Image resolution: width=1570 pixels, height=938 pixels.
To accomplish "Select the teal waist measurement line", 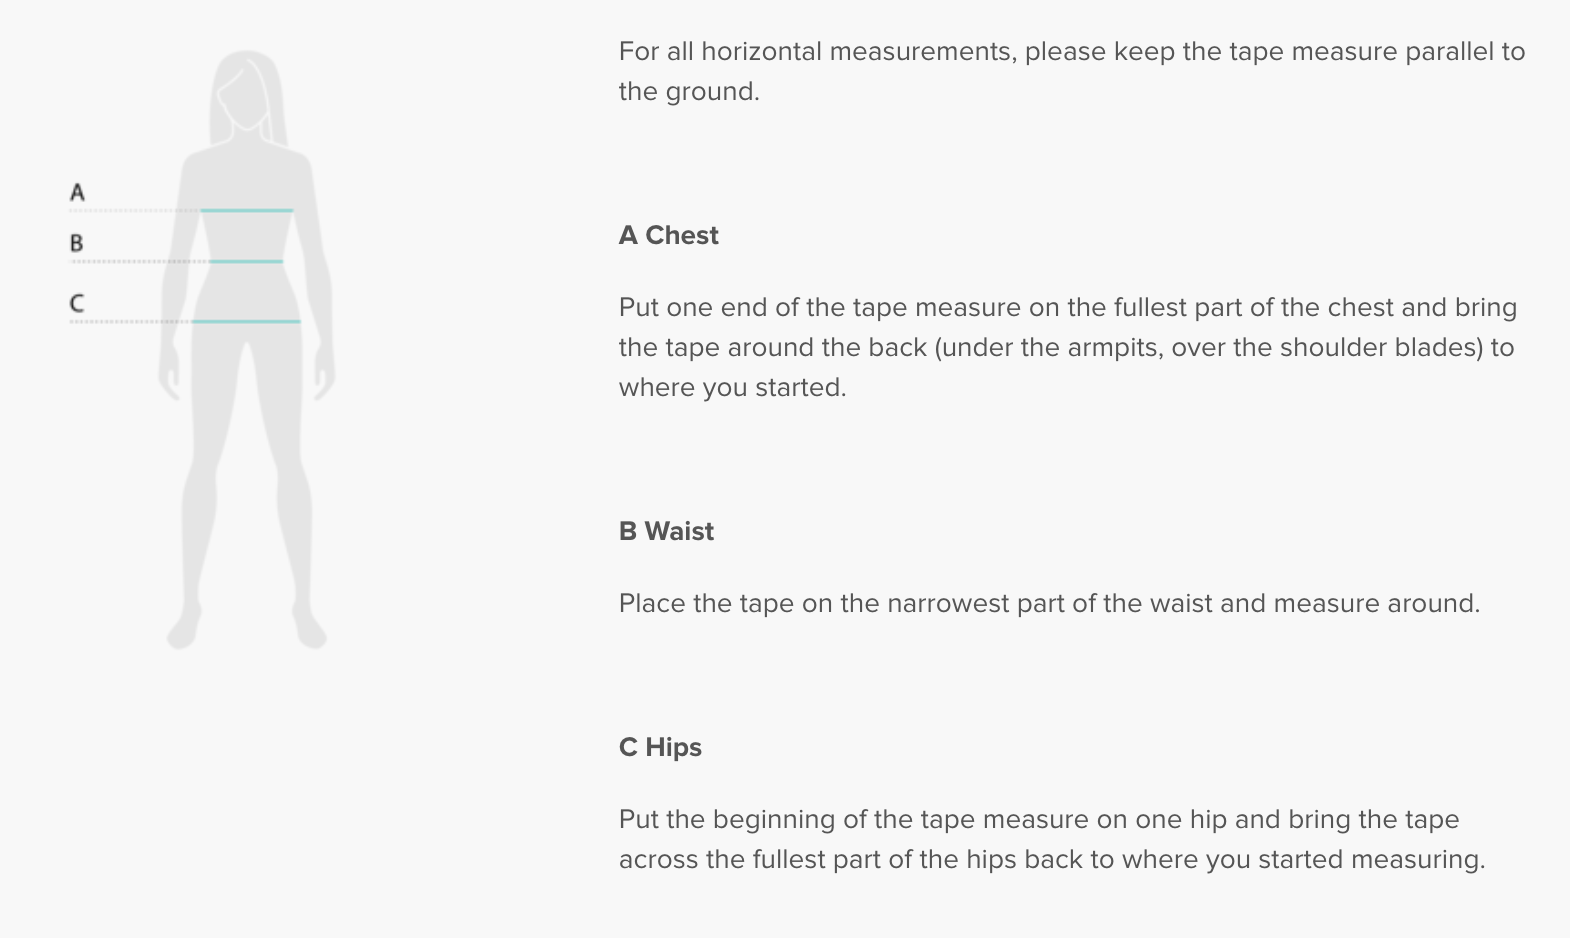I will point(246,261).
